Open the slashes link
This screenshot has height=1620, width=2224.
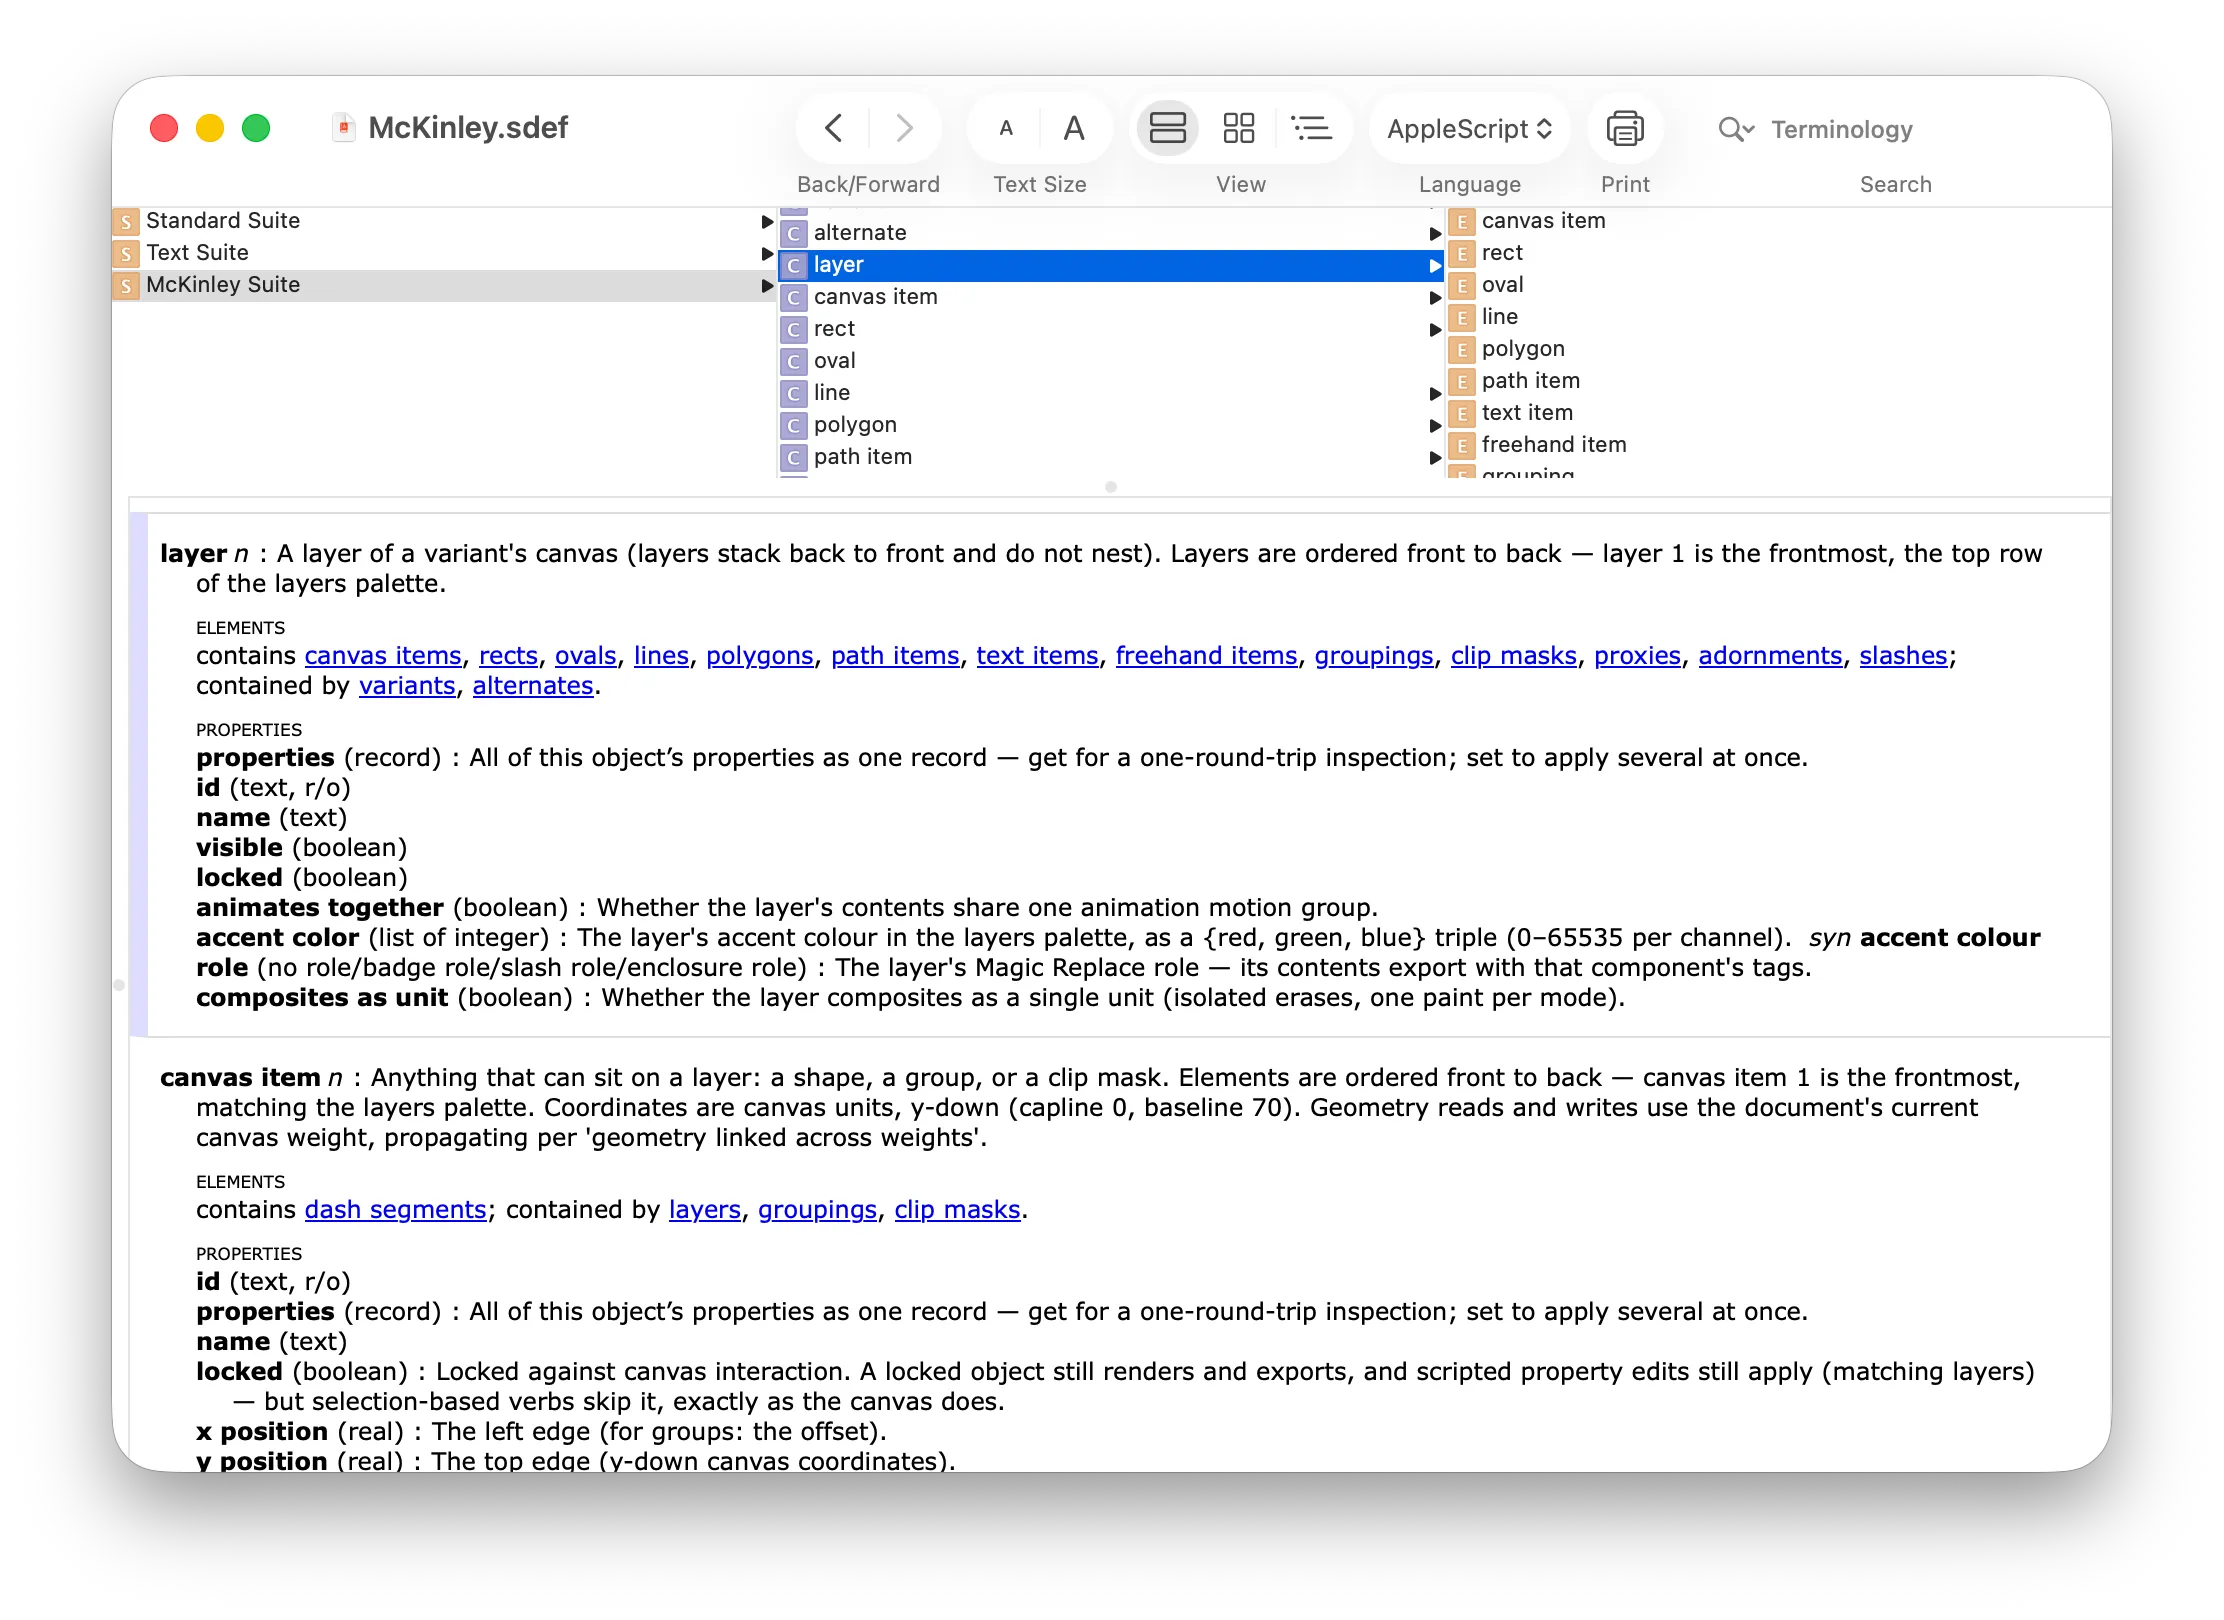coord(1903,655)
